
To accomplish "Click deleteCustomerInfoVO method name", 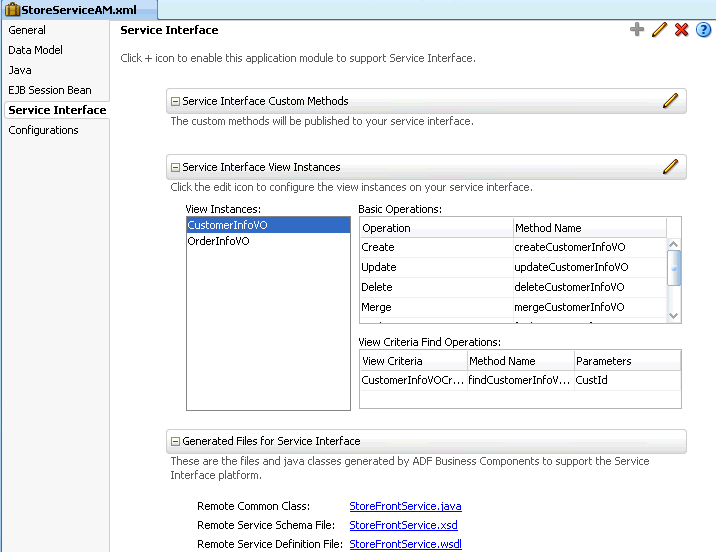I will (x=569, y=287).
